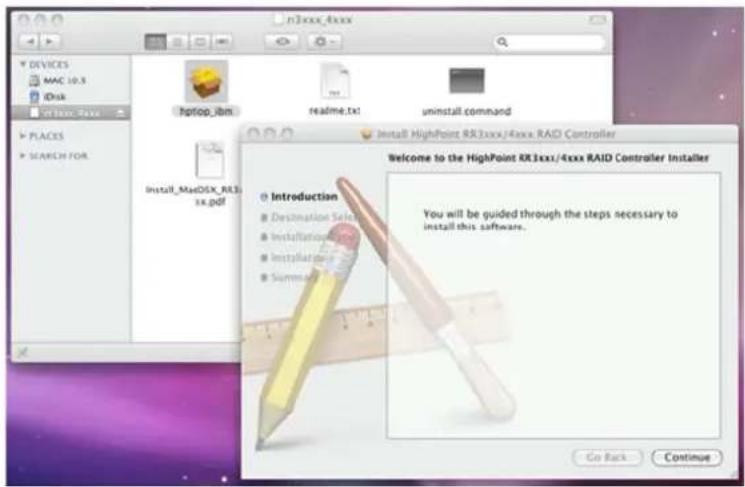Expand the SEARCH FOR sidebar section
The height and width of the screenshot is (487, 745).
coord(23,155)
